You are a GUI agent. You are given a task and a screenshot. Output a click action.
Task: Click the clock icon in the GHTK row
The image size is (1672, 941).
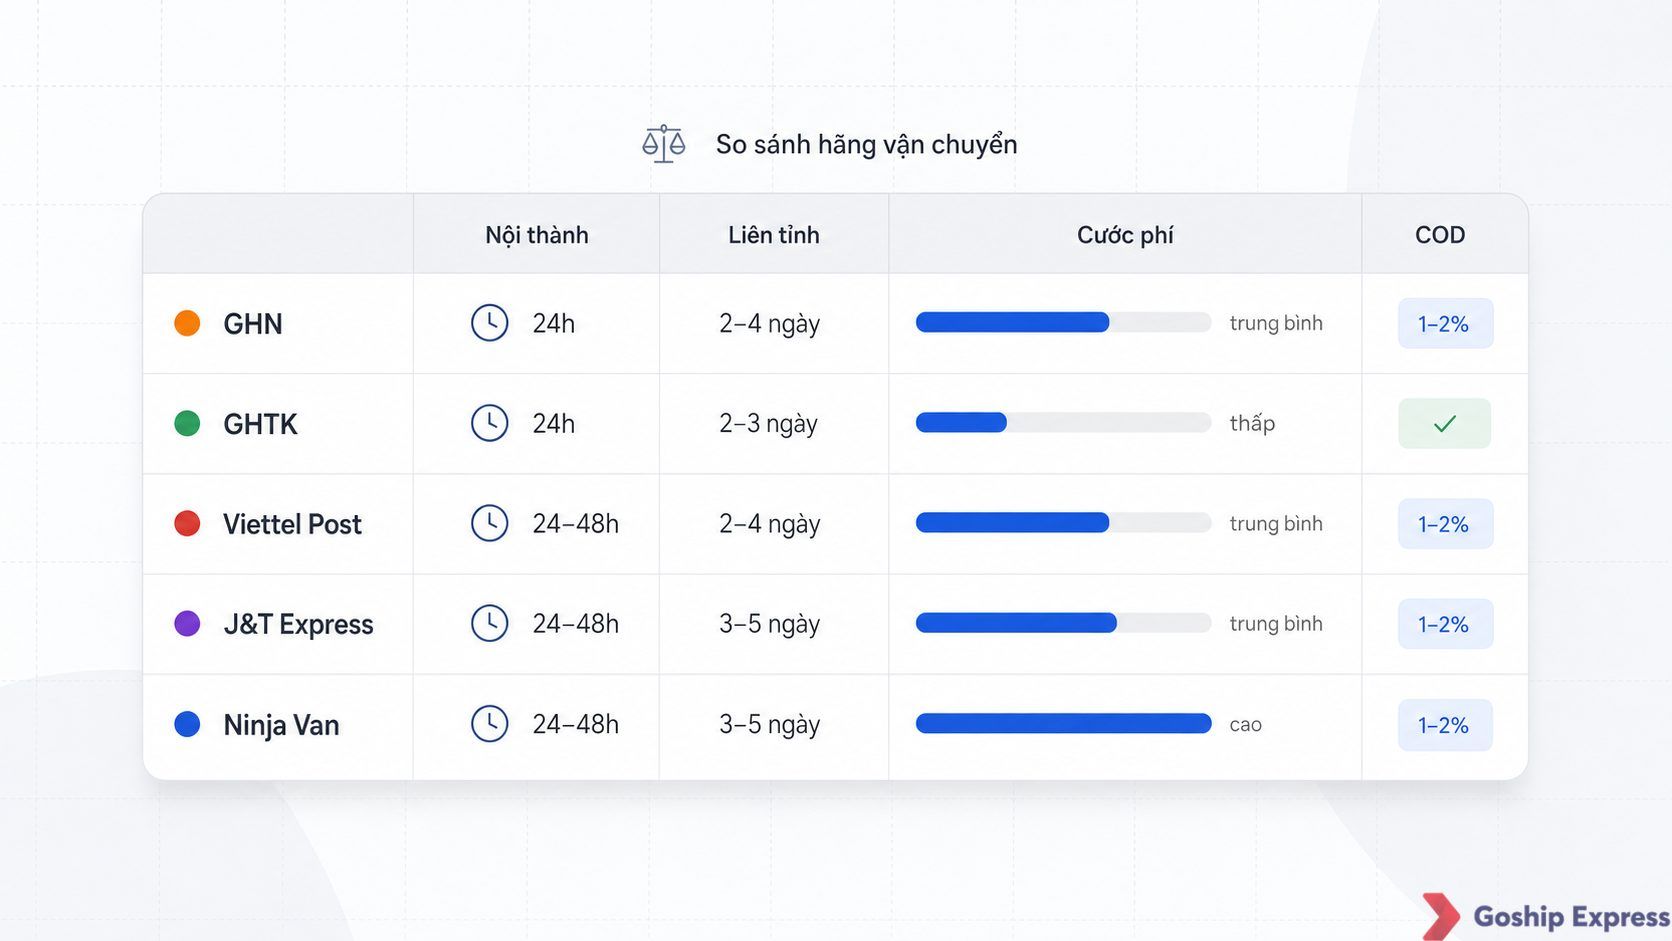coord(490,423)
